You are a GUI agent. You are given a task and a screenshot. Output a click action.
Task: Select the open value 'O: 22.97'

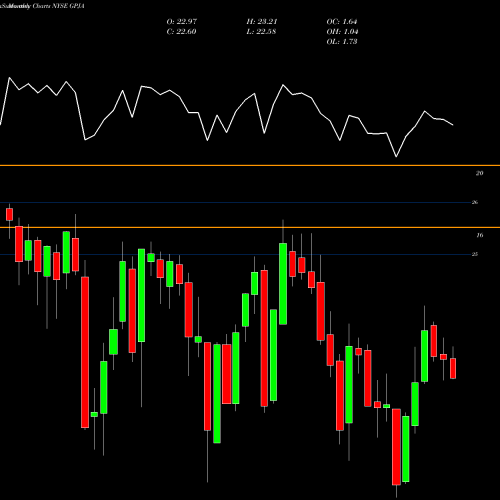pyautogui.click(x=182, y=22)
